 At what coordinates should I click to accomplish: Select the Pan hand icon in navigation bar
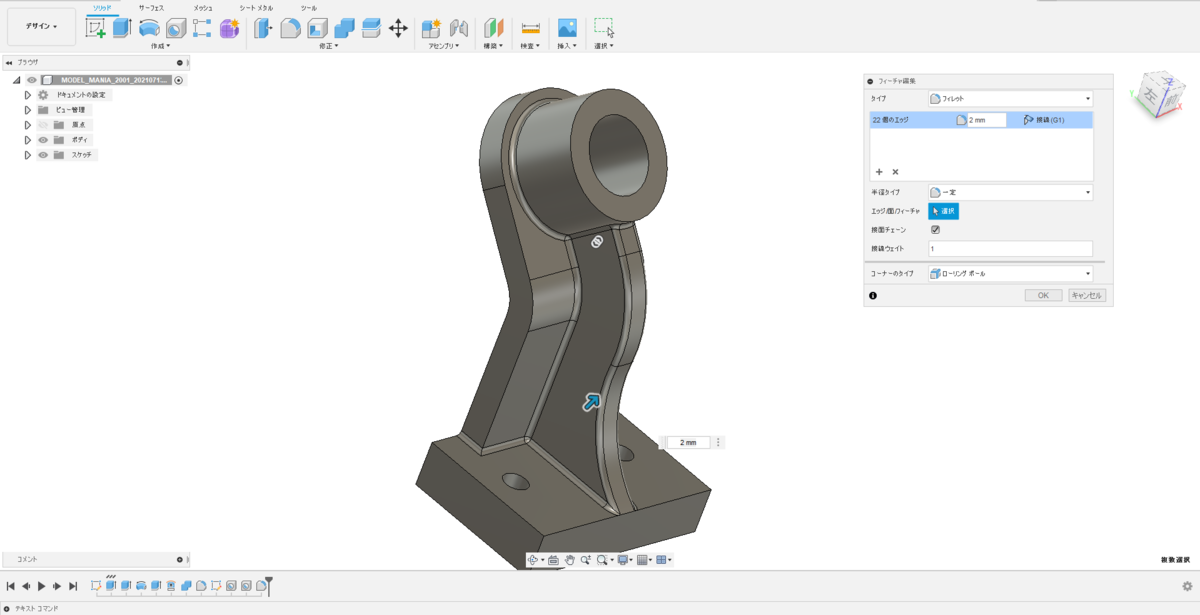pos(569,560)
